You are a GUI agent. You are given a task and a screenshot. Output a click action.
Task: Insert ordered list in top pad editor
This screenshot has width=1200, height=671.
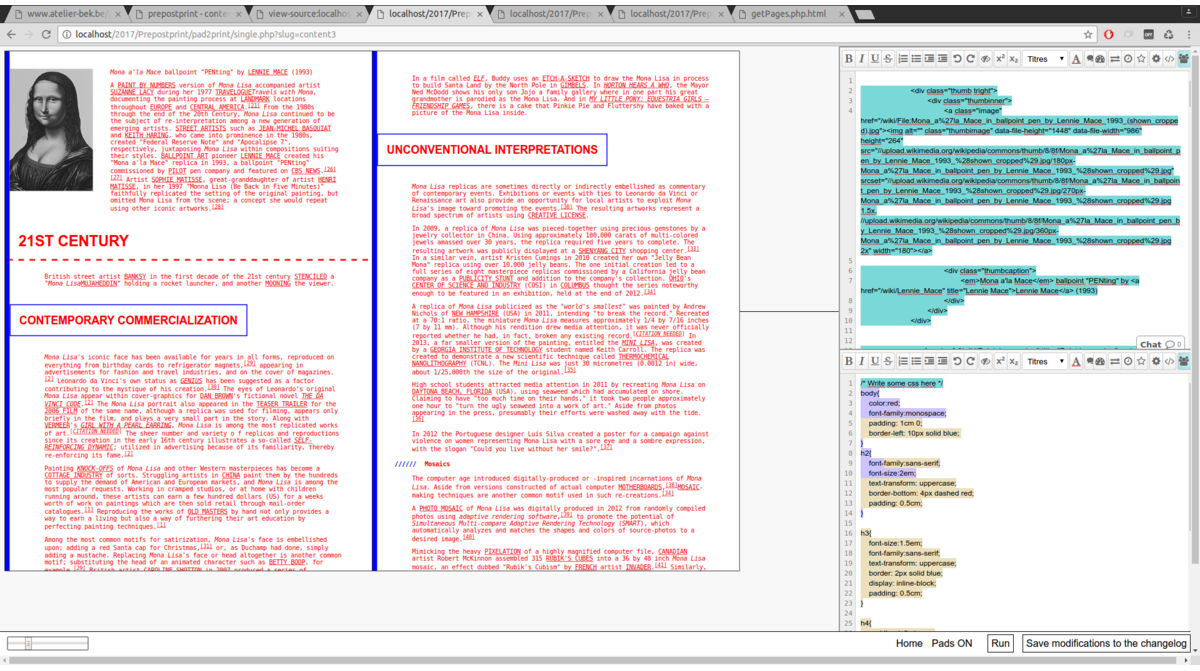pos(902,59)
